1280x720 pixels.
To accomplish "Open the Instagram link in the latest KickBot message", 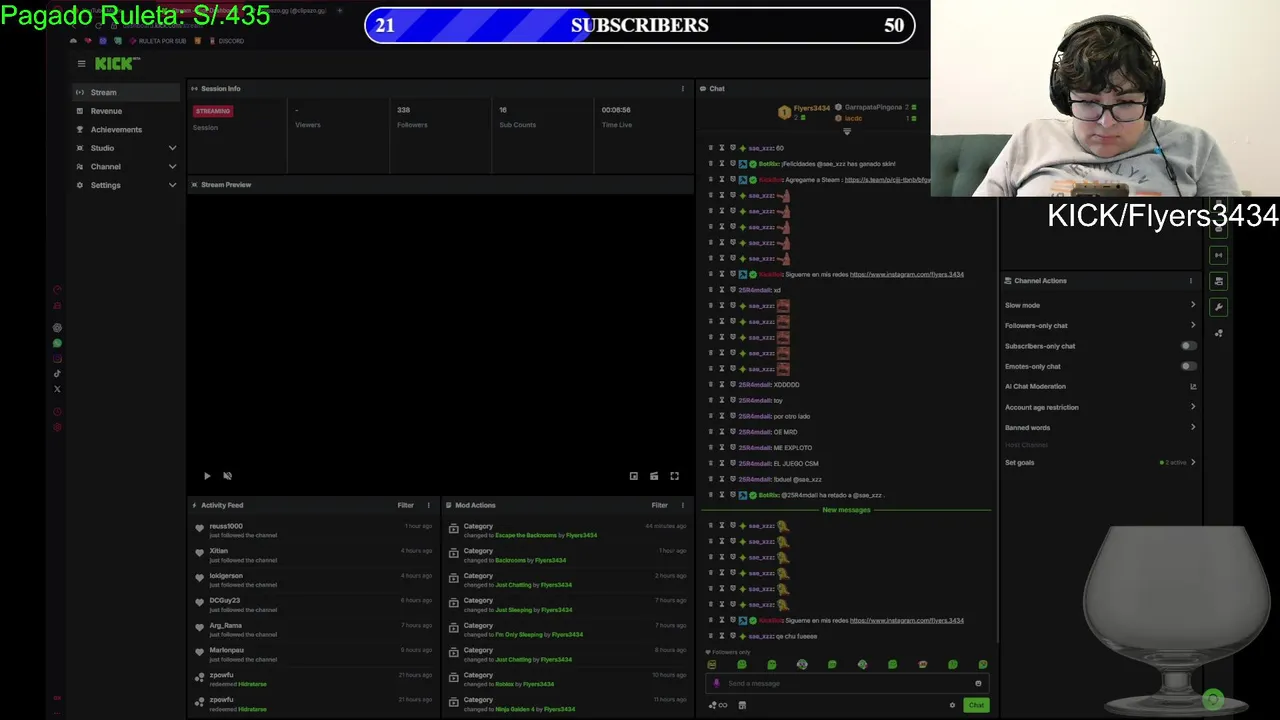I will 907,620.
